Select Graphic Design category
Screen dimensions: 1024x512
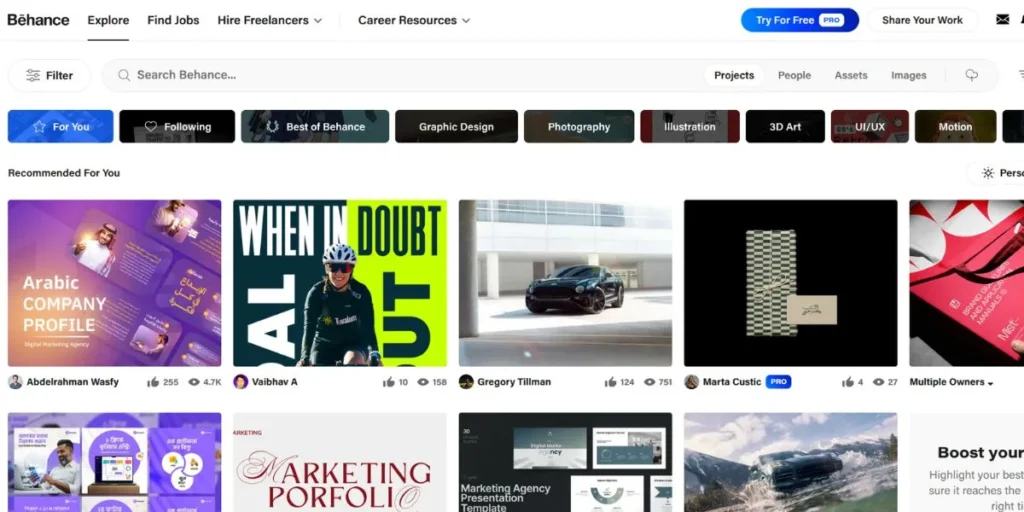pos(456,127)
